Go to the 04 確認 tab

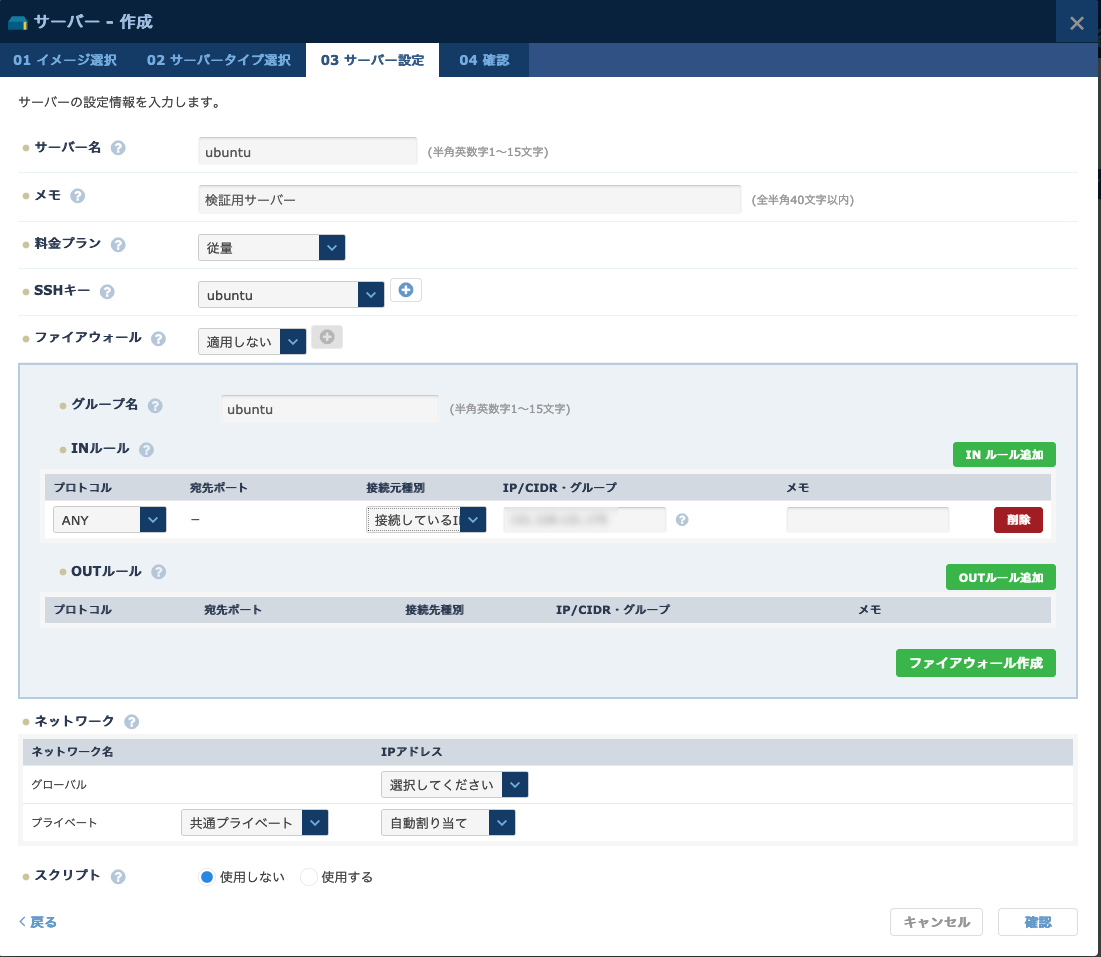[x=484, y=60]
